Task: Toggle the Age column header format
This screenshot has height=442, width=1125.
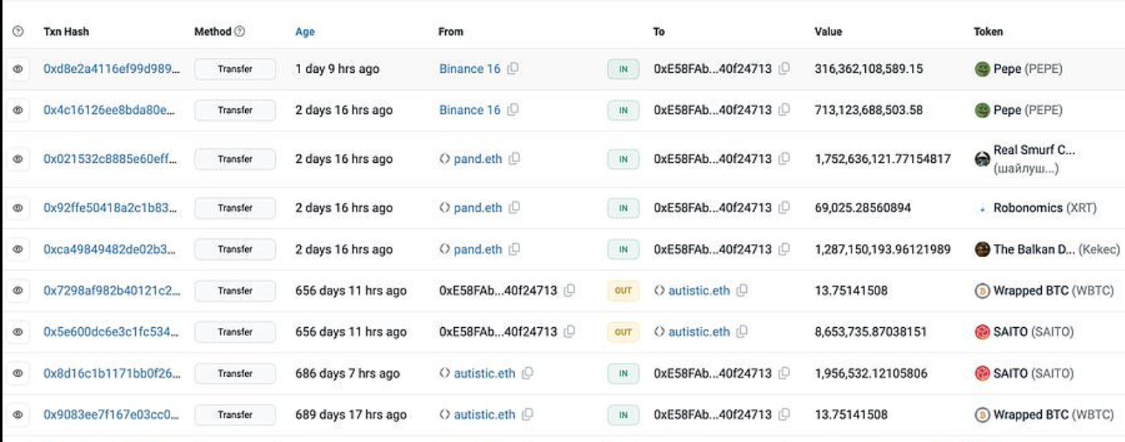Action: (305, 32)
